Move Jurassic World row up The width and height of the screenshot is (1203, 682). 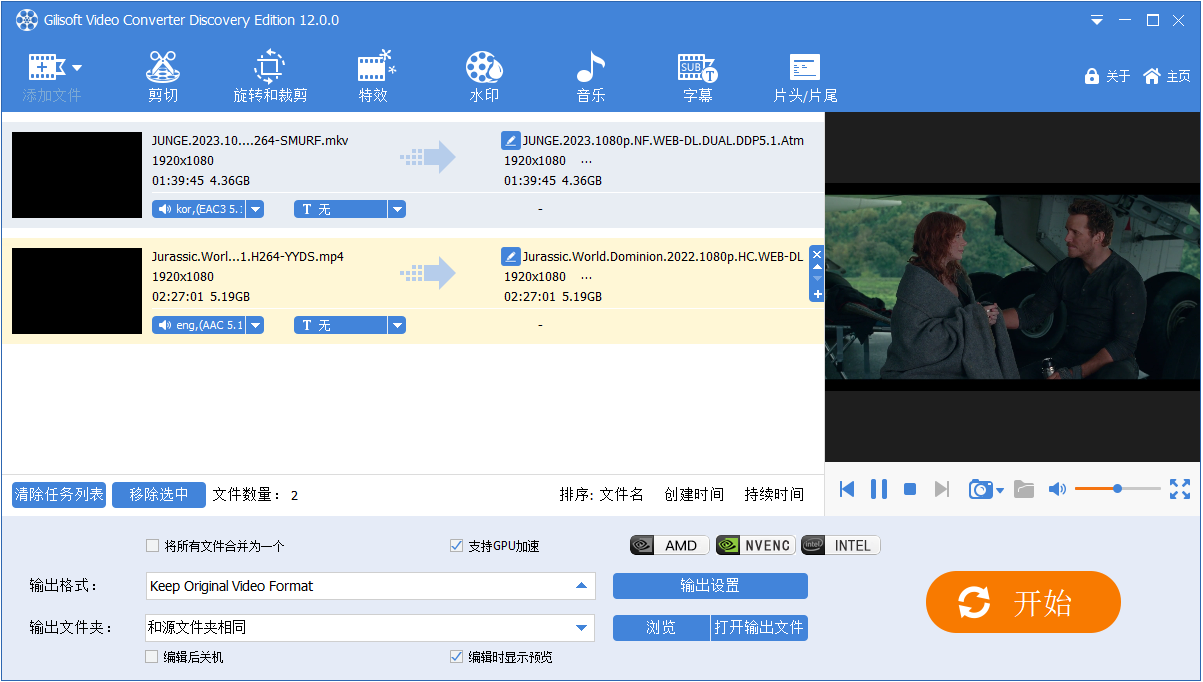(x=817, y=268)
